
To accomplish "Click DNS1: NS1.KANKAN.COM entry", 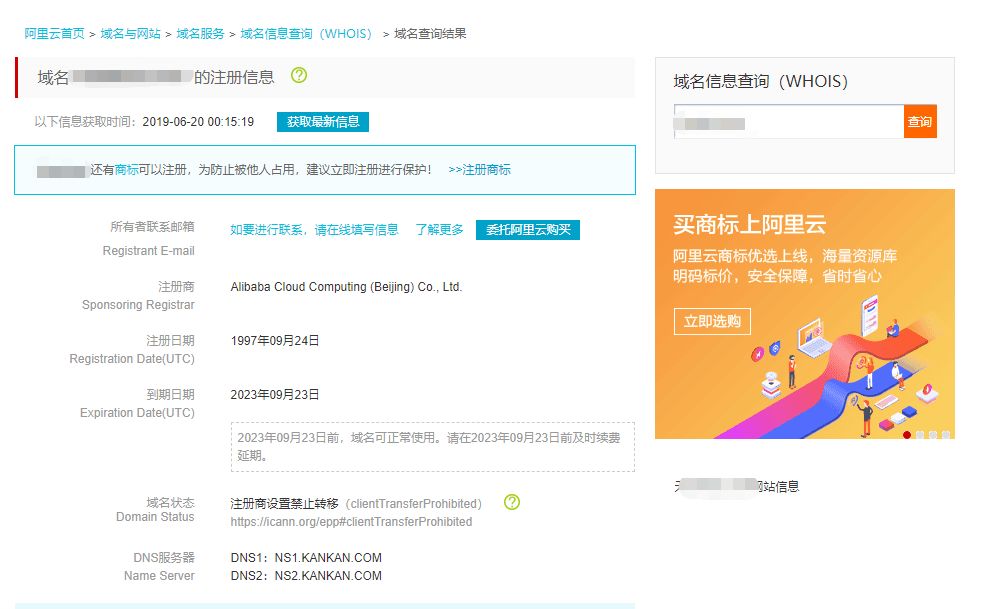I will pos(306,558).
